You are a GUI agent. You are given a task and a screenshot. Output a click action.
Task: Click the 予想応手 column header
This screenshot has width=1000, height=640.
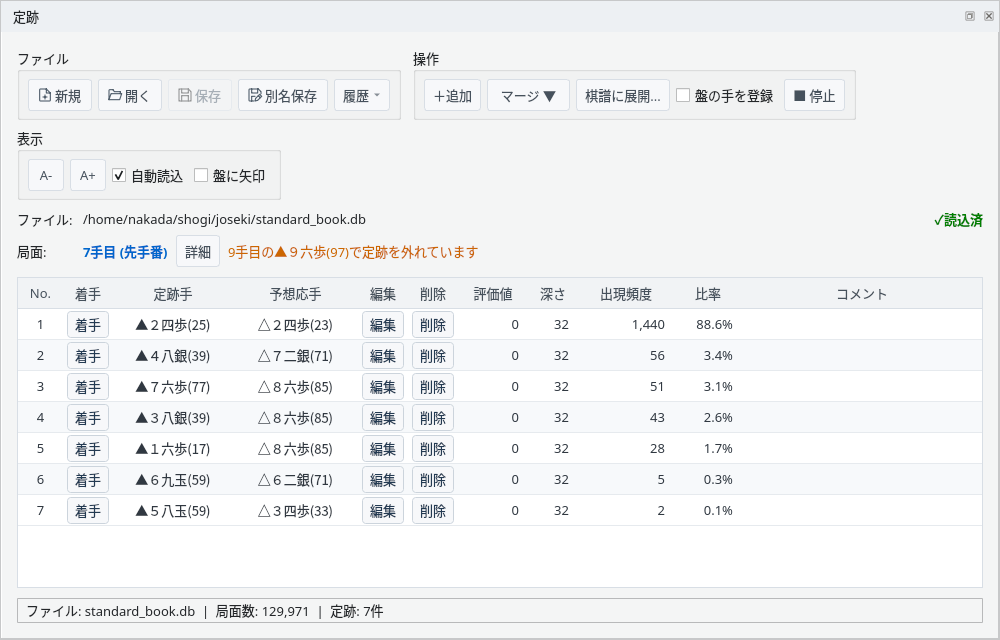pyautogui.click(x=295, y=294)
